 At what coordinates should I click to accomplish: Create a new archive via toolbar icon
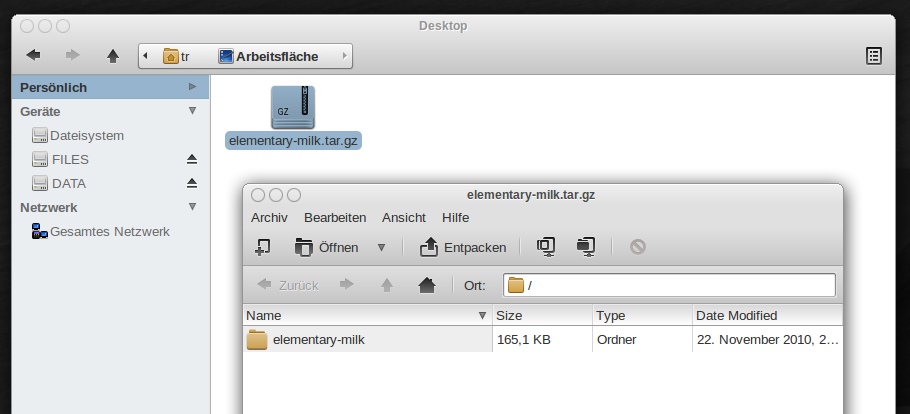coord(262,247)
